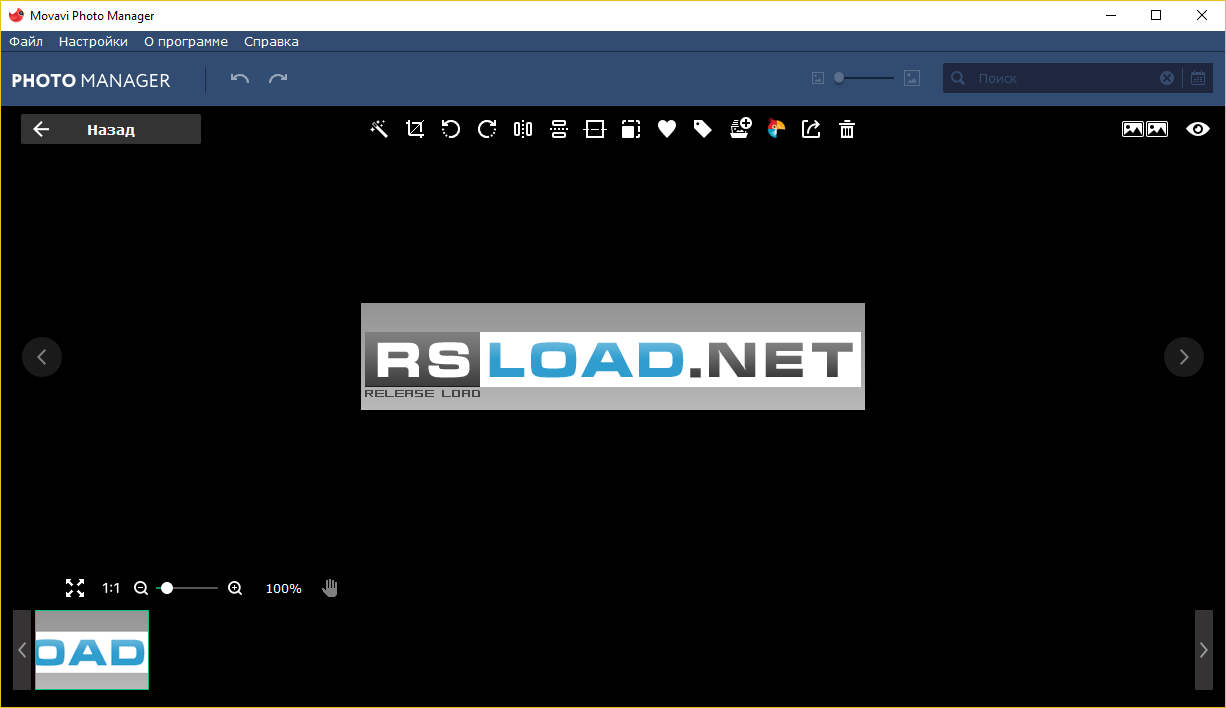Open the О программе menu

pos(186,41)
